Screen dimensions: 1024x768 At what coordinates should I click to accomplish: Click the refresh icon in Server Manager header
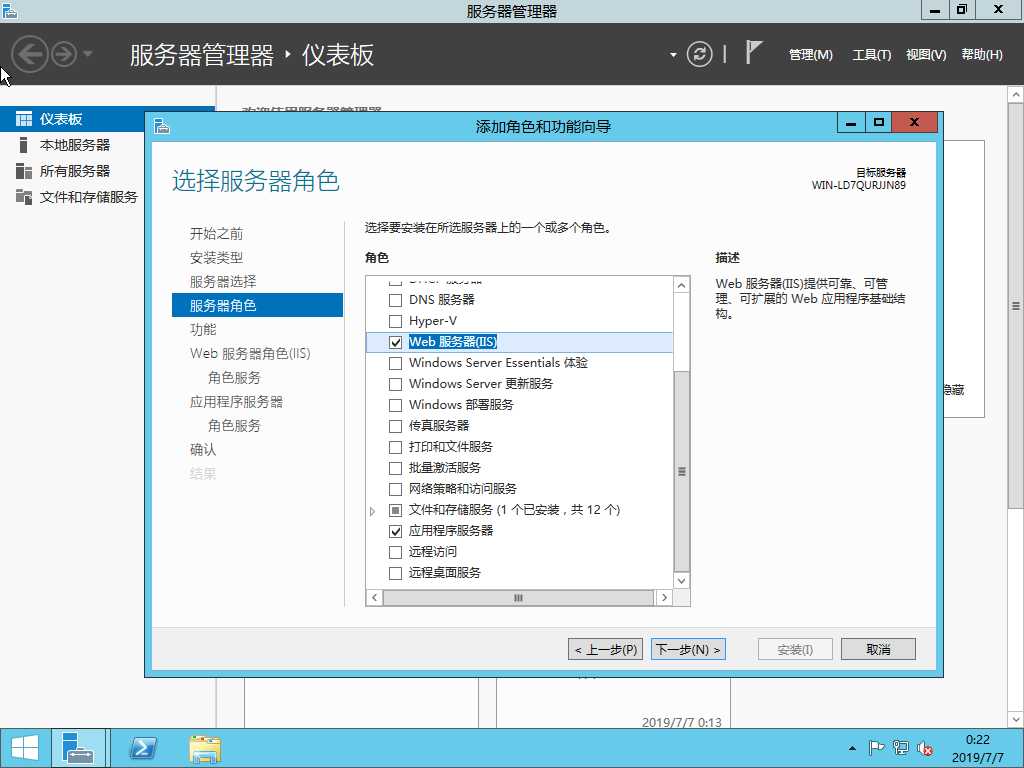699,54
